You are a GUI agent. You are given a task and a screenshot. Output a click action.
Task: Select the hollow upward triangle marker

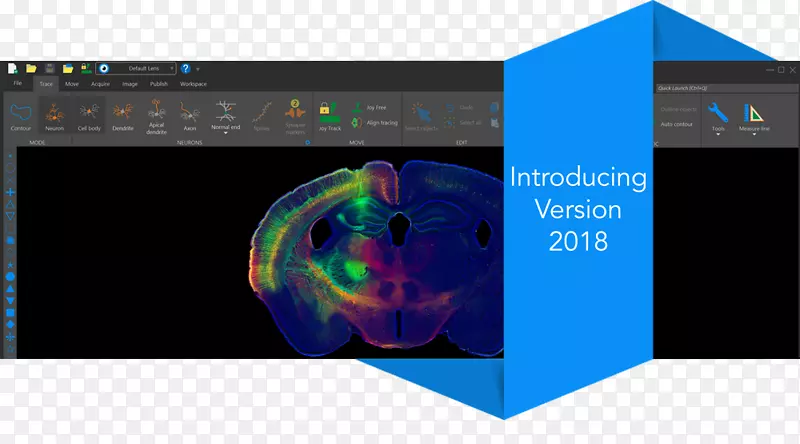tap(10, 204)
